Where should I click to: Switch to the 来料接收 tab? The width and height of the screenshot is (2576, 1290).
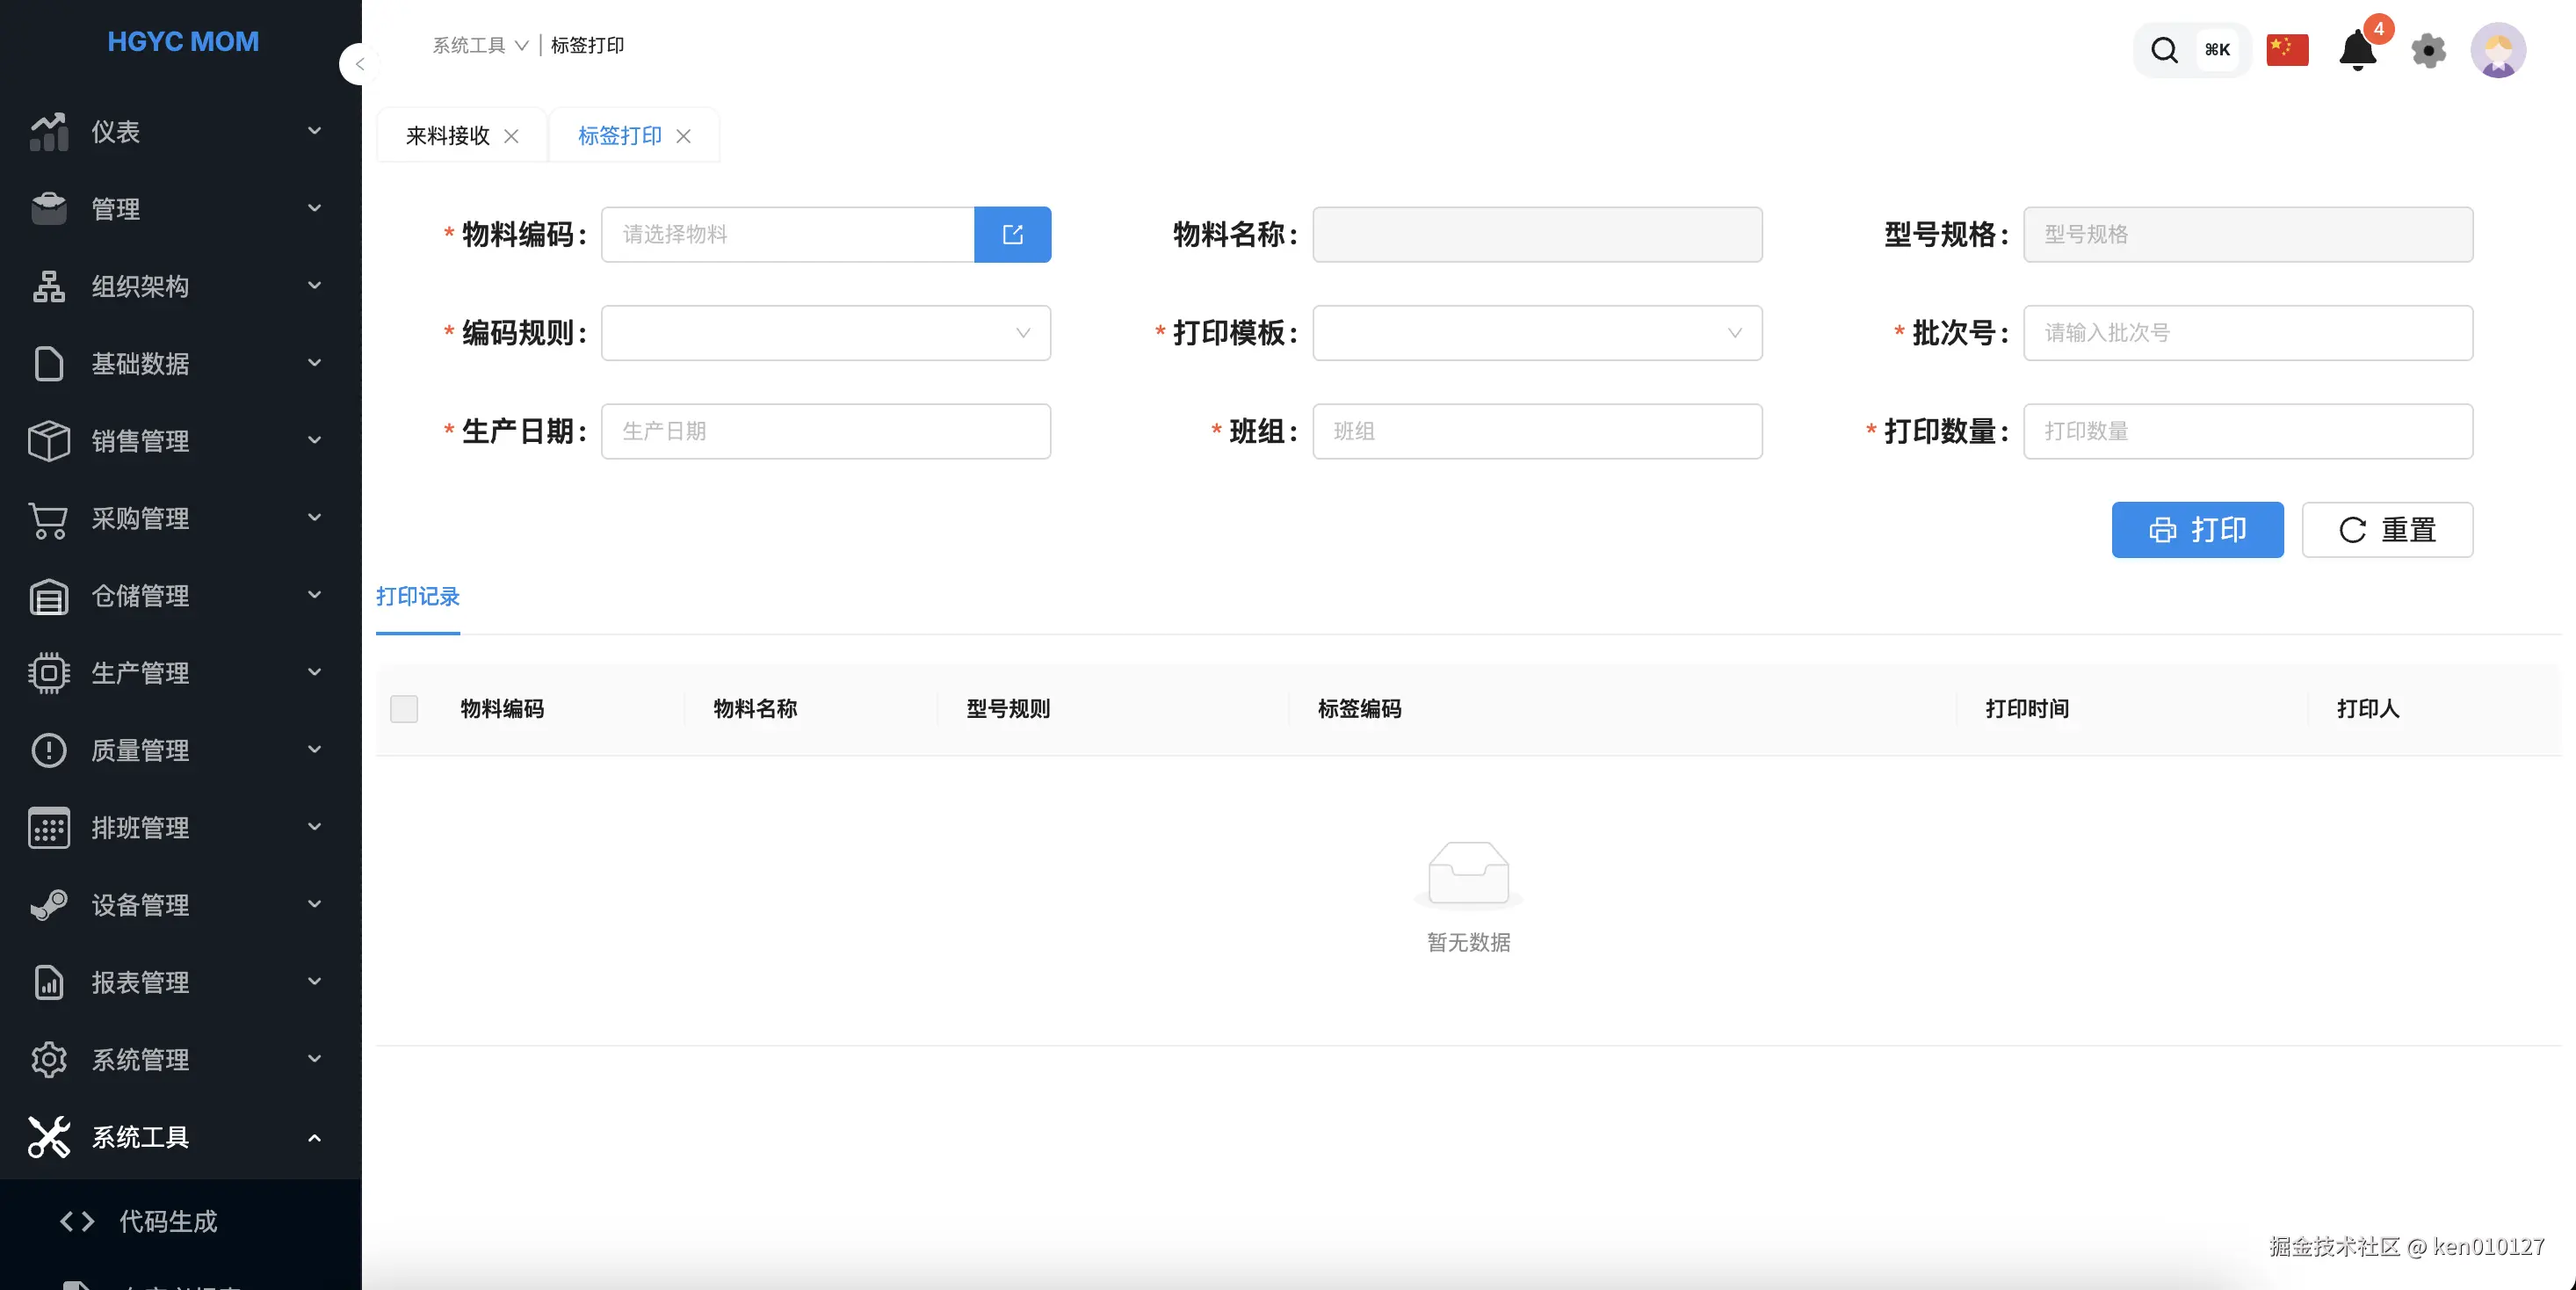tap(447, 136)
